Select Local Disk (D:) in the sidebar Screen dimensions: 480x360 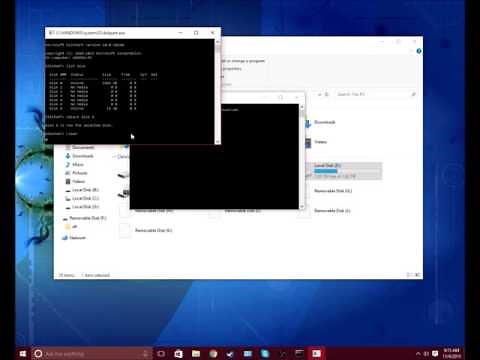pyautogui.click(x=82, y=207)
